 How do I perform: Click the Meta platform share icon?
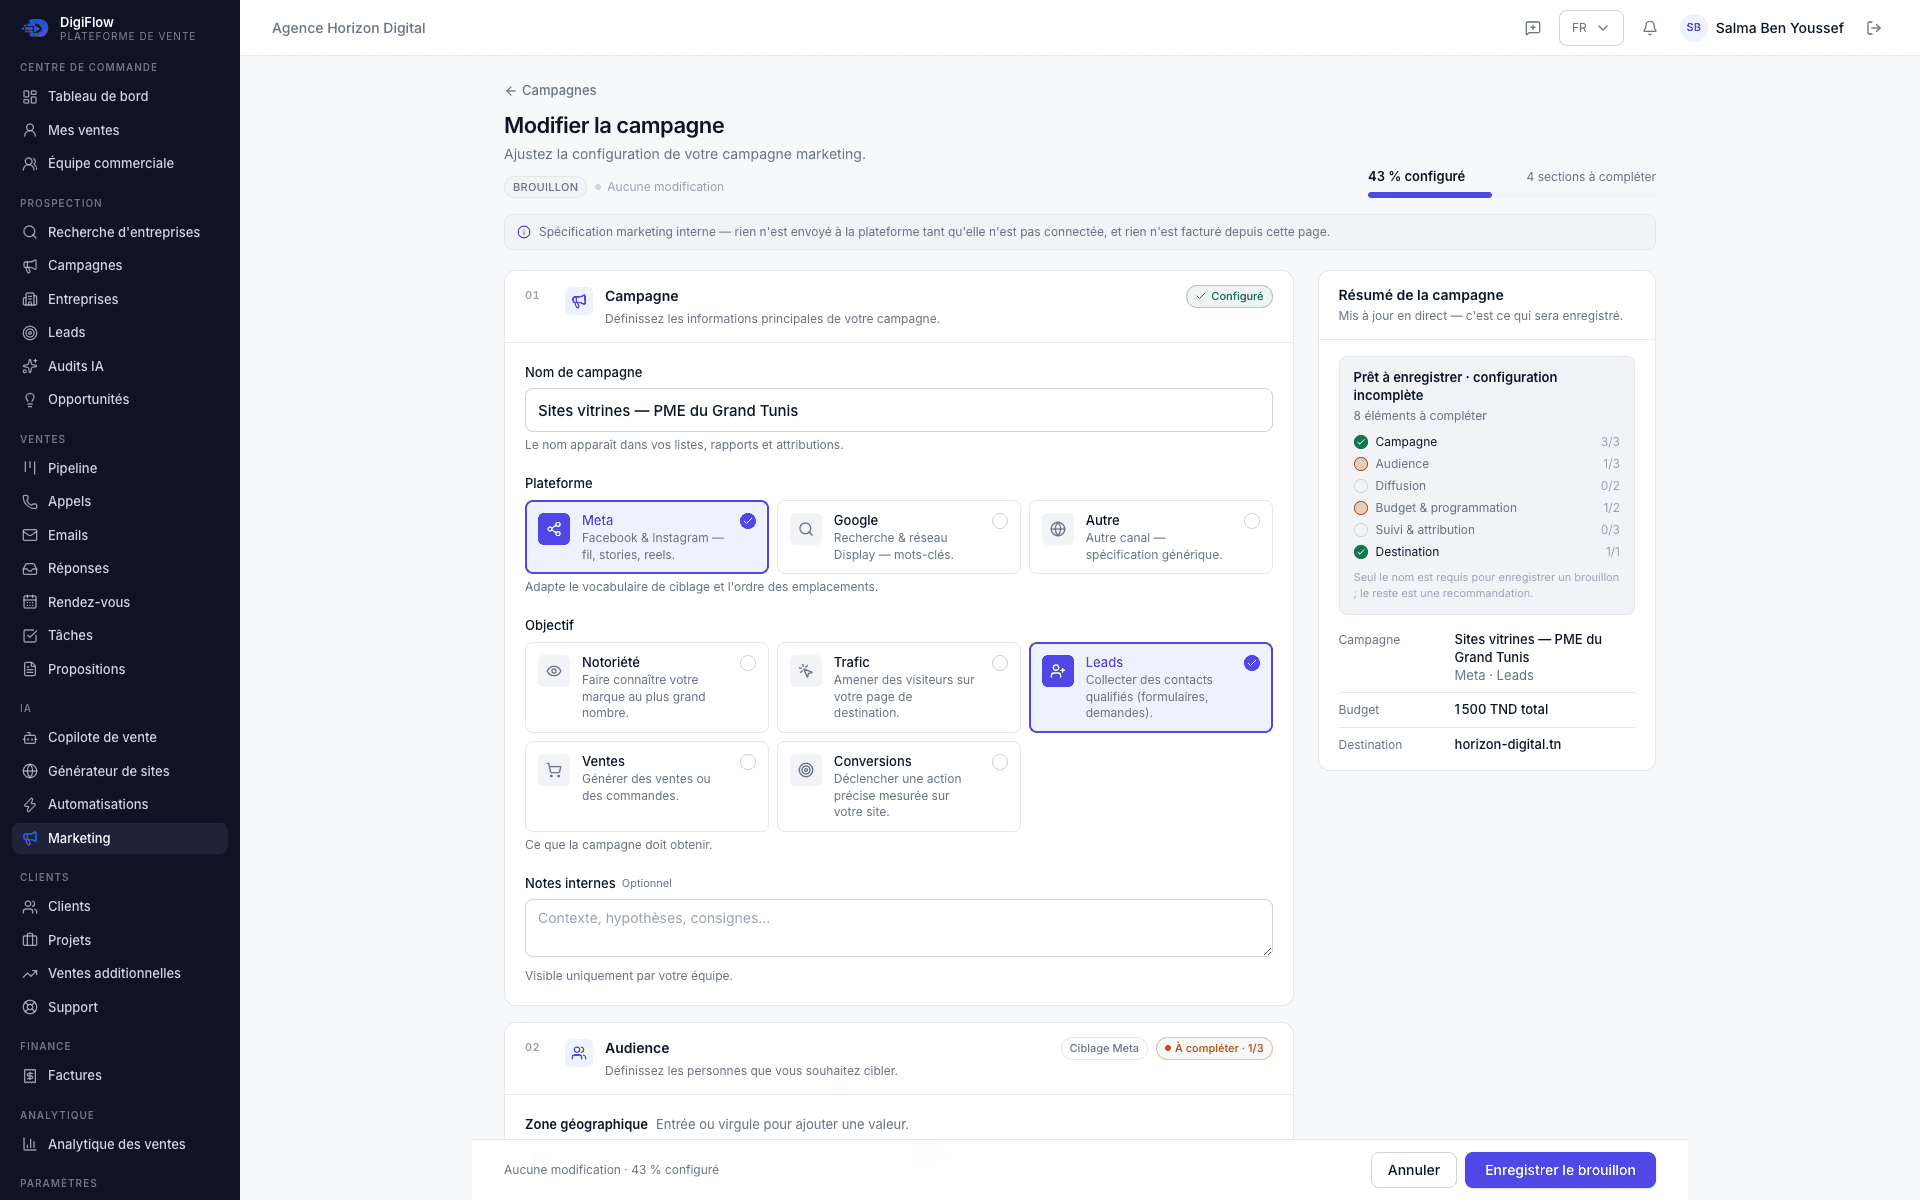pos(554,529)
